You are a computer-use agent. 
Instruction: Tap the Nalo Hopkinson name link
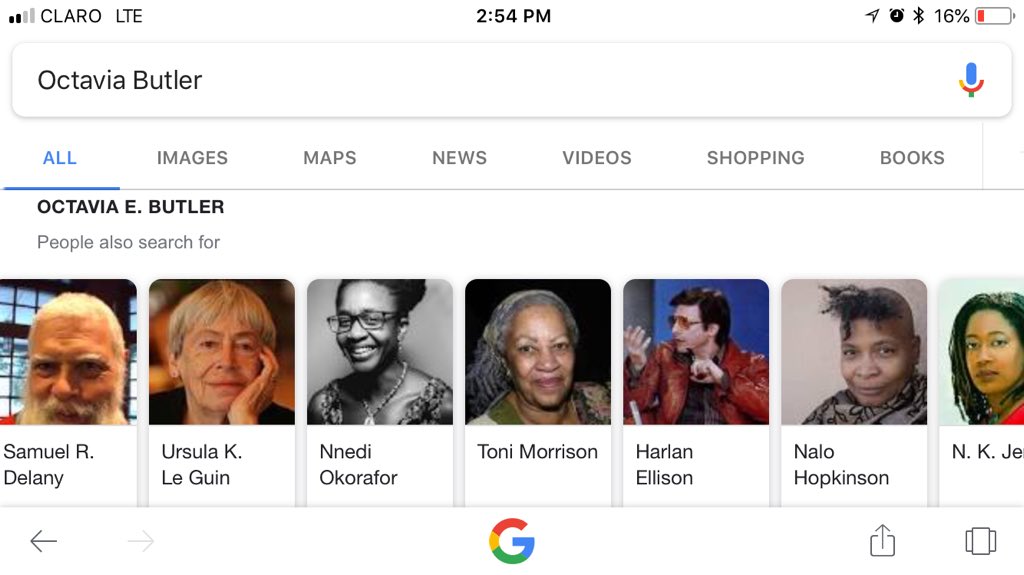(841, 465)
